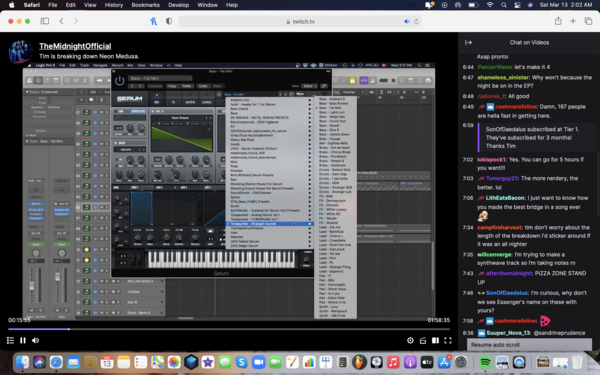Open the TheMidnightOfficial channel link
The width and height of the screenshot is (600, 375).
pos(75,46)
